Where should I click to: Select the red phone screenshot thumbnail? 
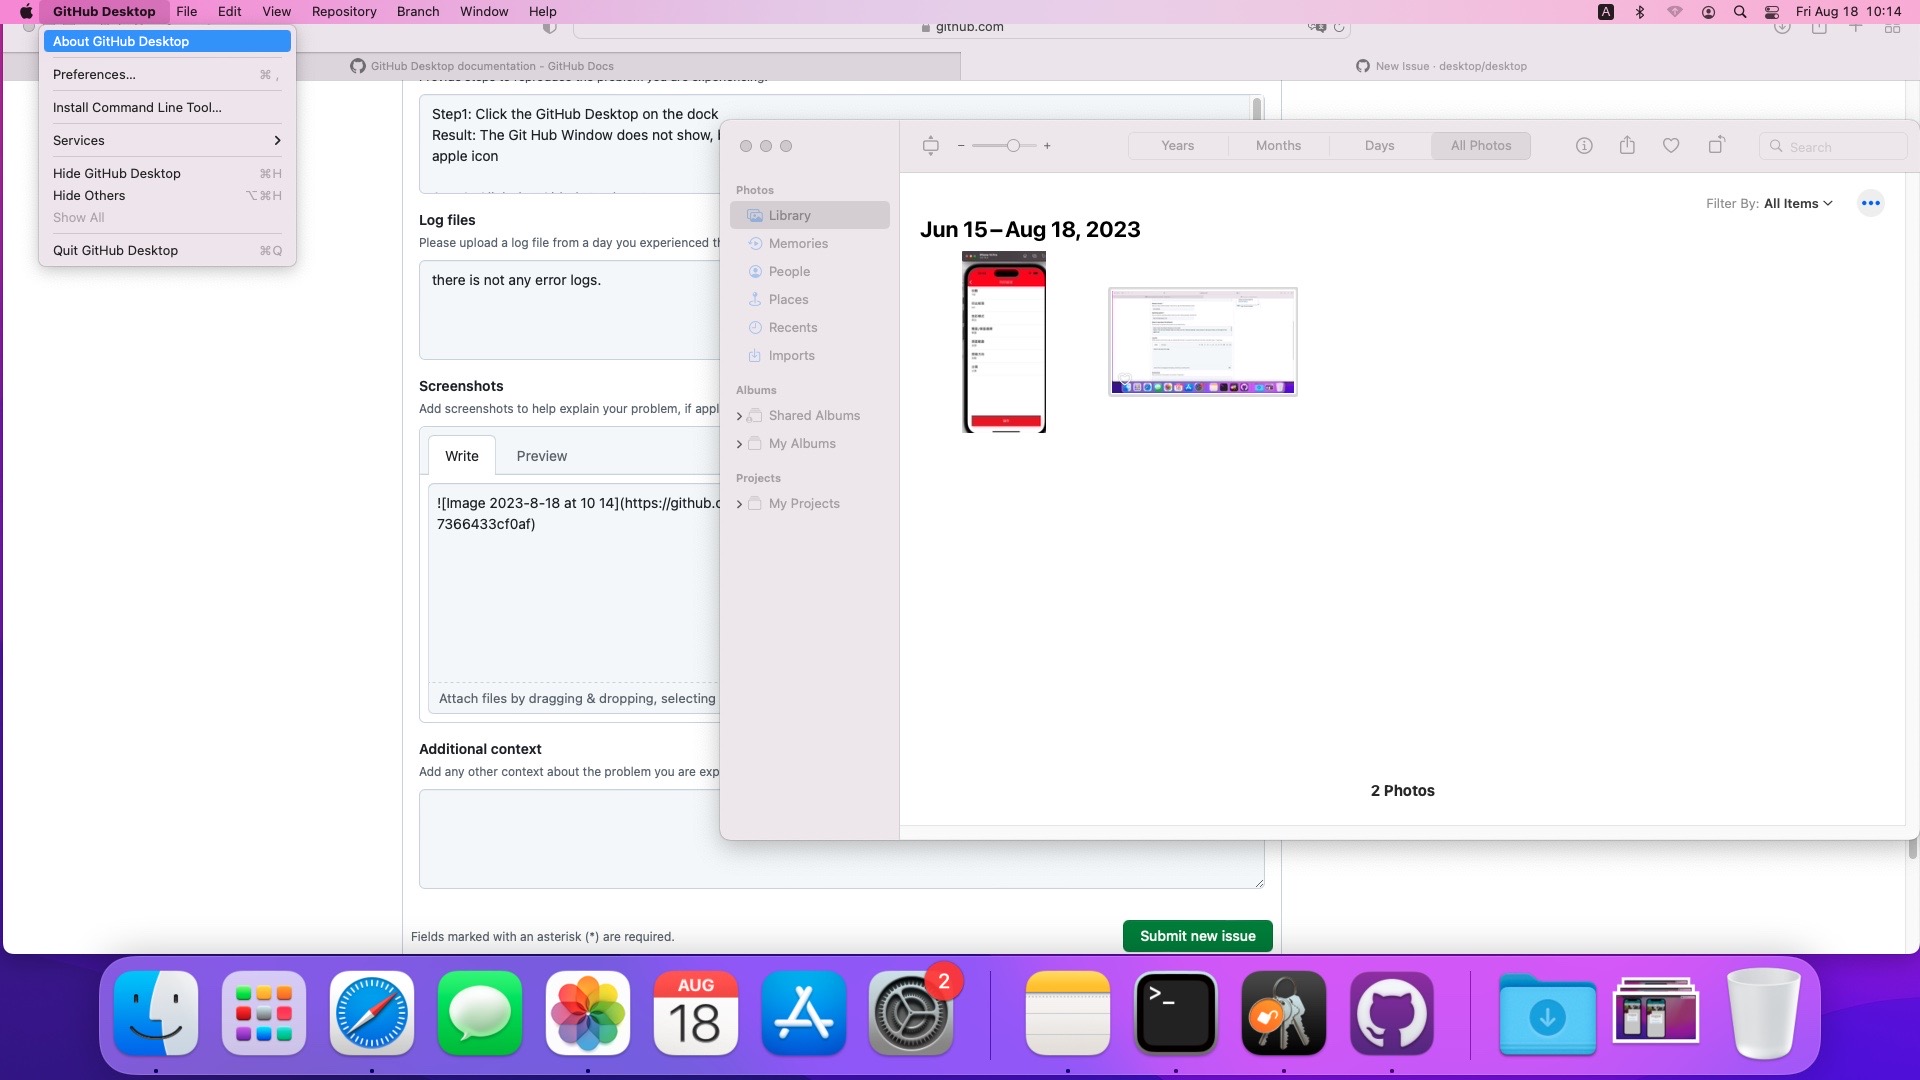(x=1004, y=342)
